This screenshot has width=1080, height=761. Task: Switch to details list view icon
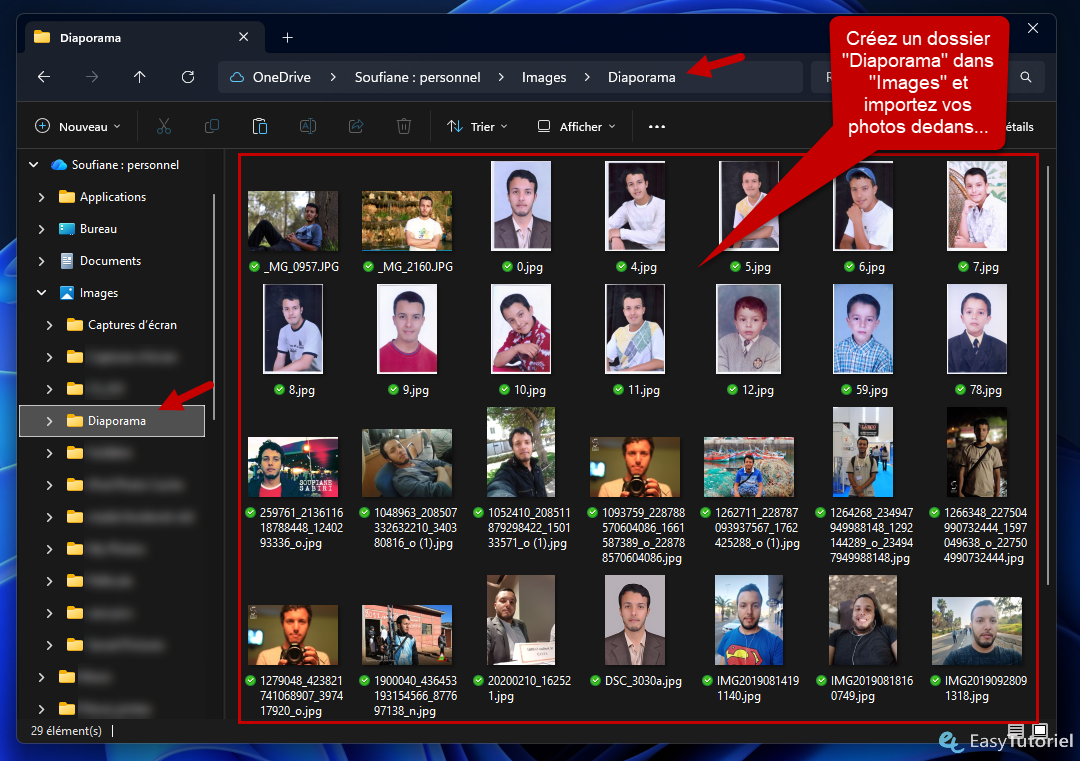(1016, 730)
